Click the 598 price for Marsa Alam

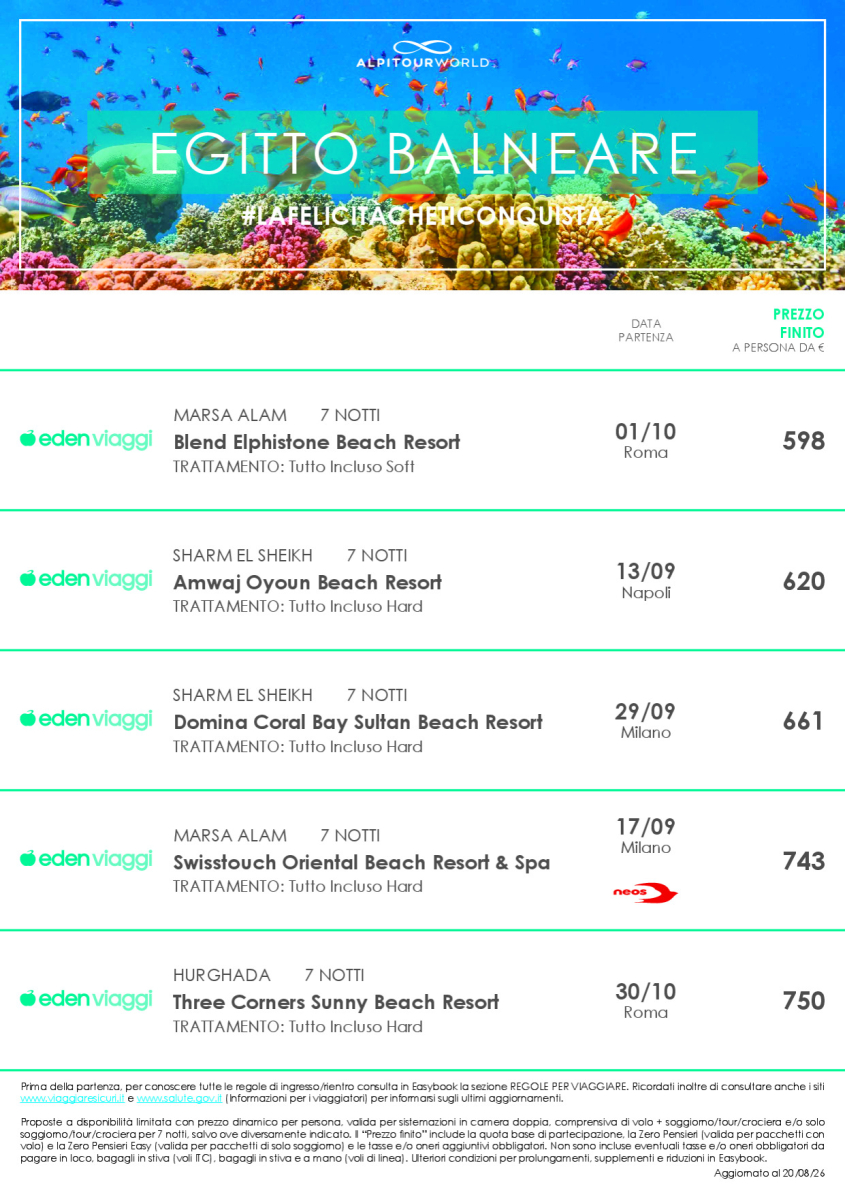pos(804,441)
